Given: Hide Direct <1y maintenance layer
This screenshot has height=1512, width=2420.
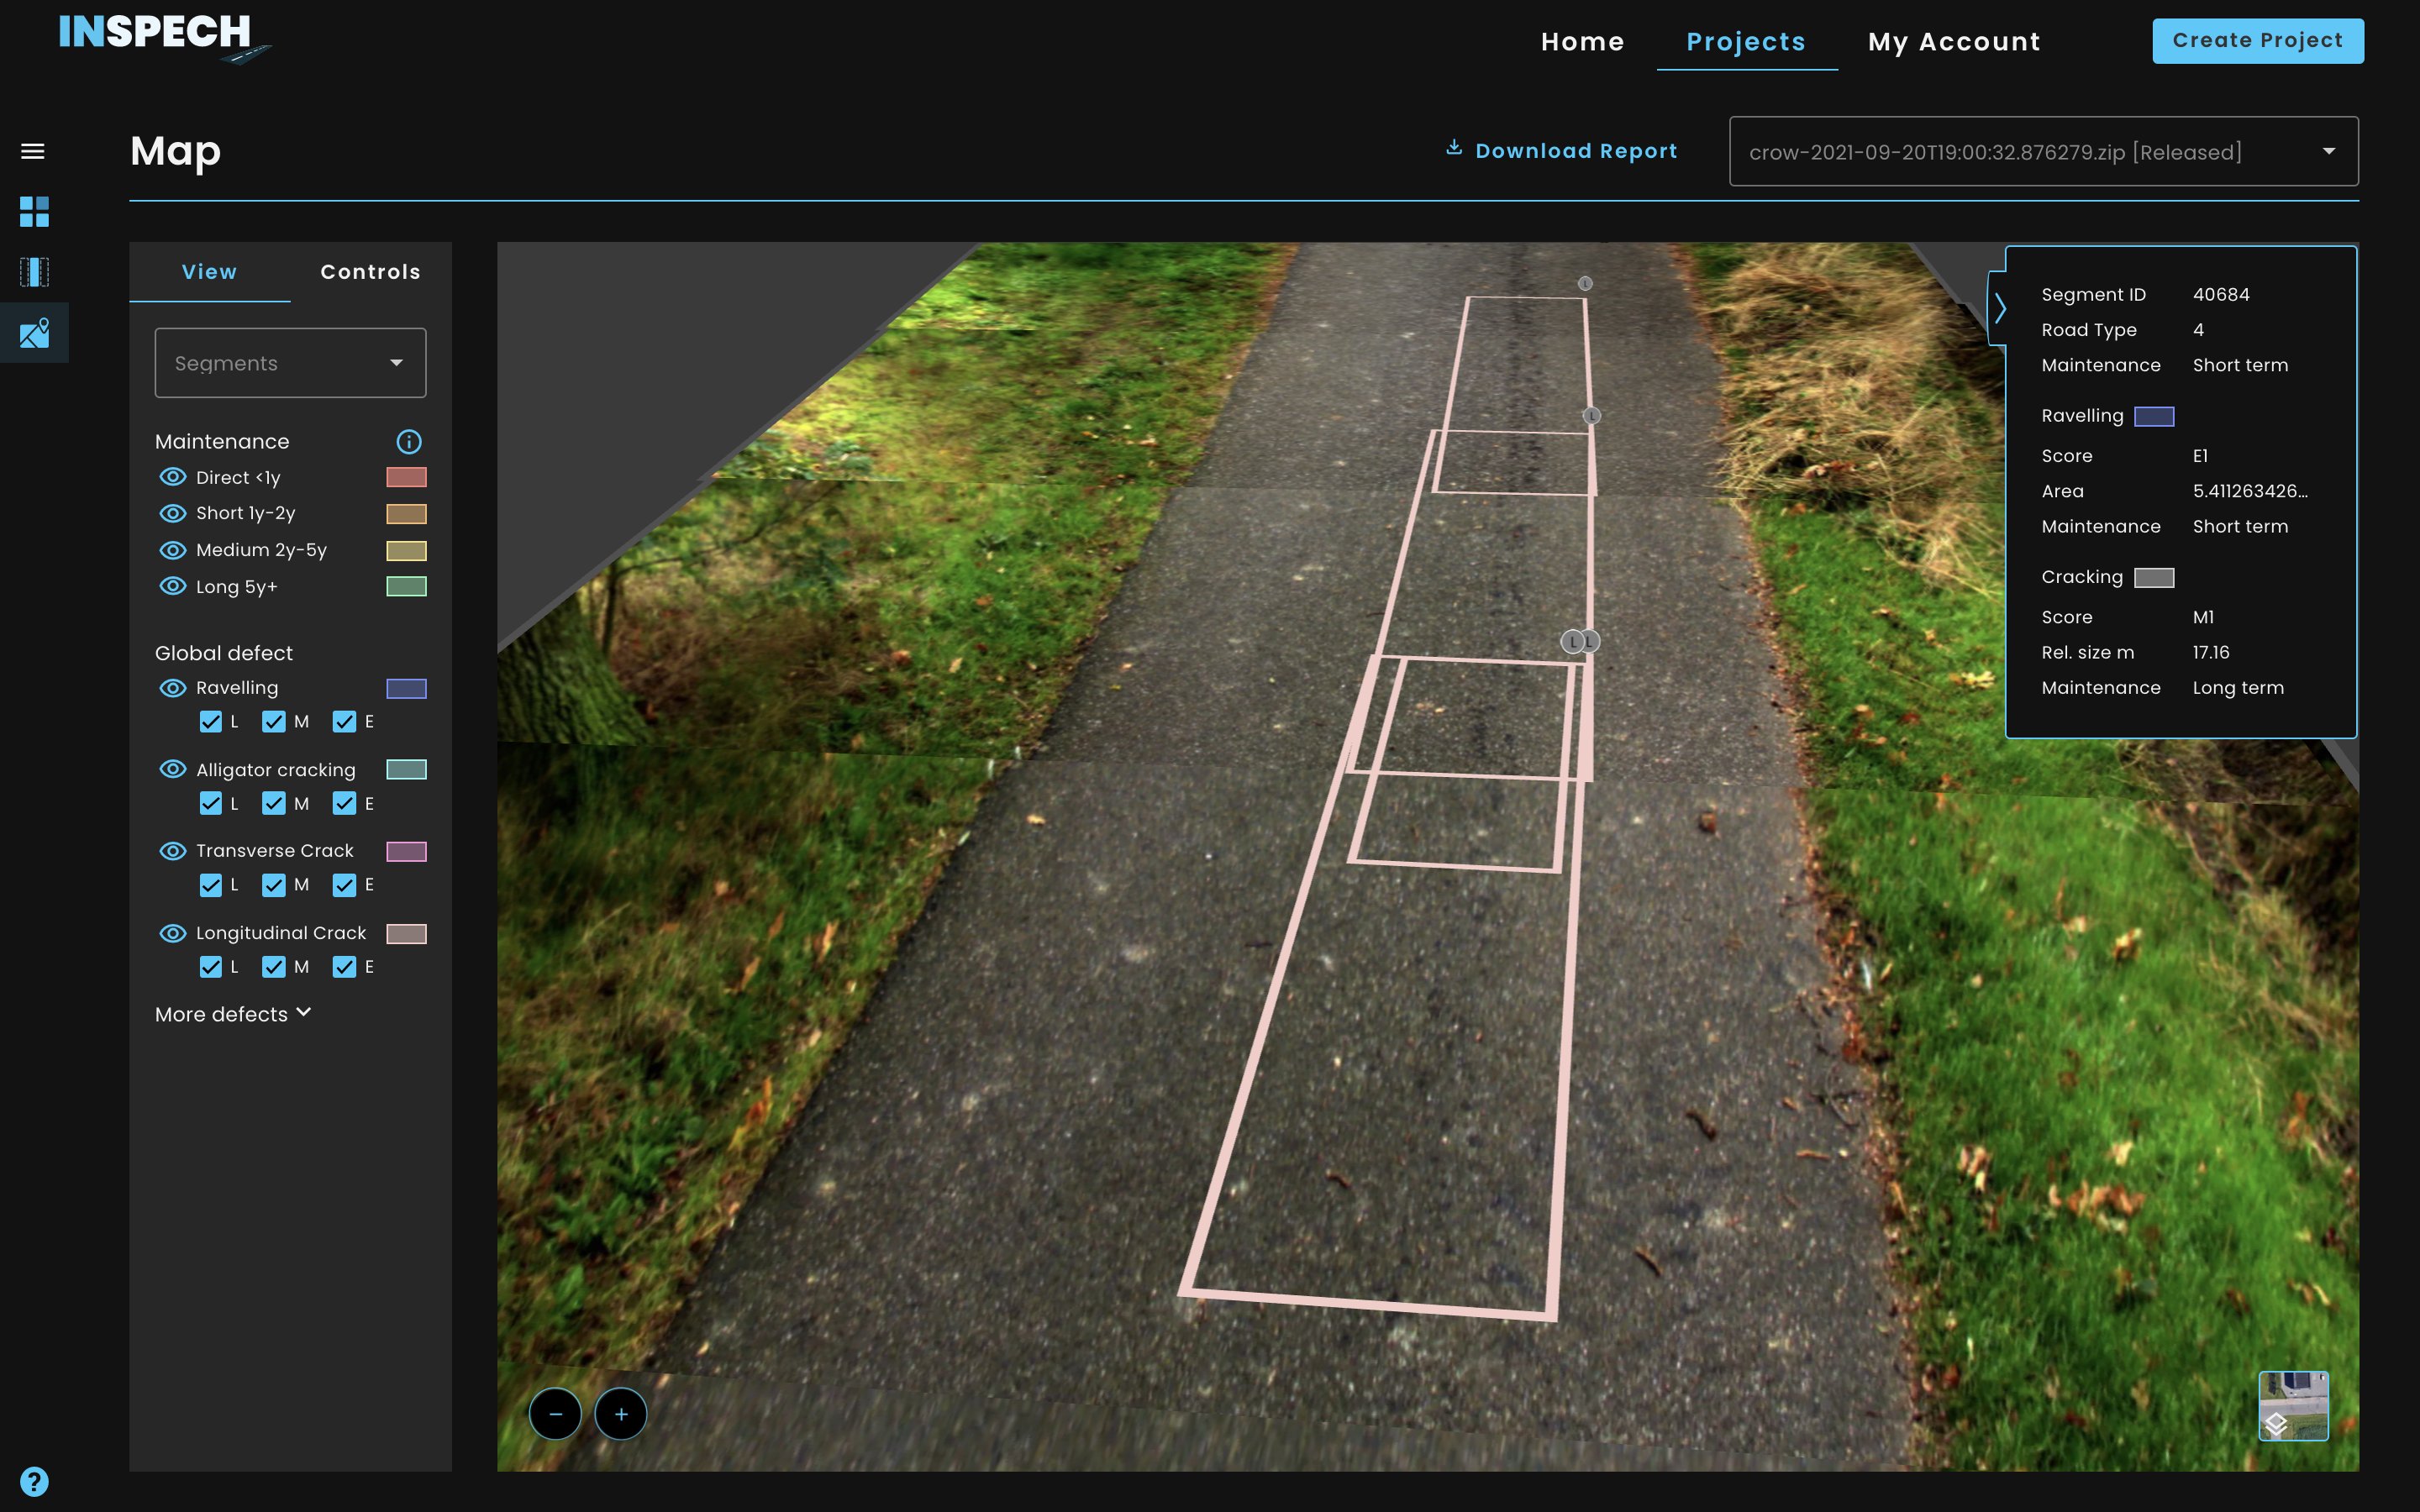Looking at the screenshot, I should pyautogui.click(x=173, y=477).
